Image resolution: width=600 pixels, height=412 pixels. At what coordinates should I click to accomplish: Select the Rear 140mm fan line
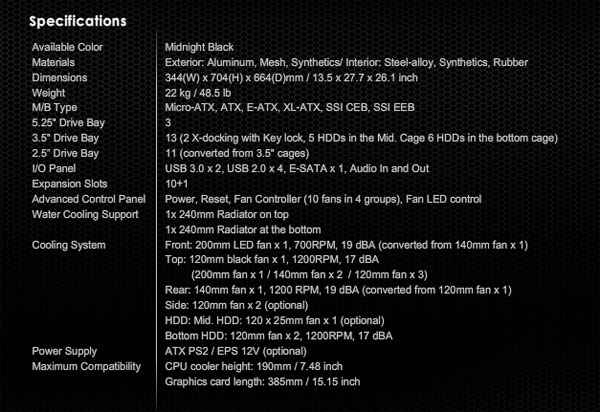click(x=338, y=290)
